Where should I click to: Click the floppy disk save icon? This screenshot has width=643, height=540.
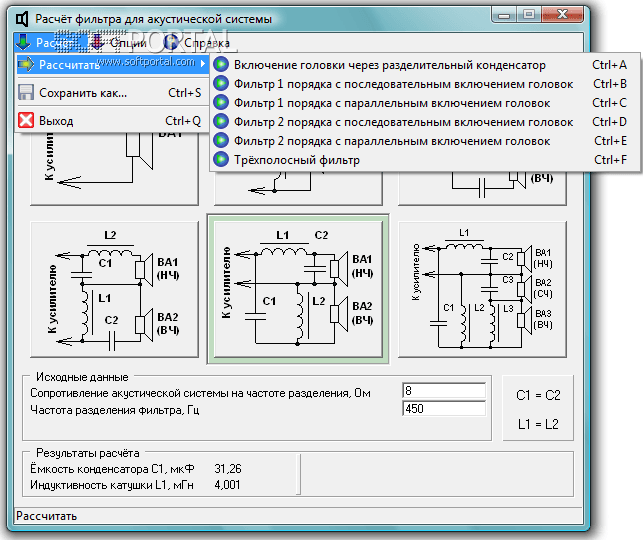[26, 93]
